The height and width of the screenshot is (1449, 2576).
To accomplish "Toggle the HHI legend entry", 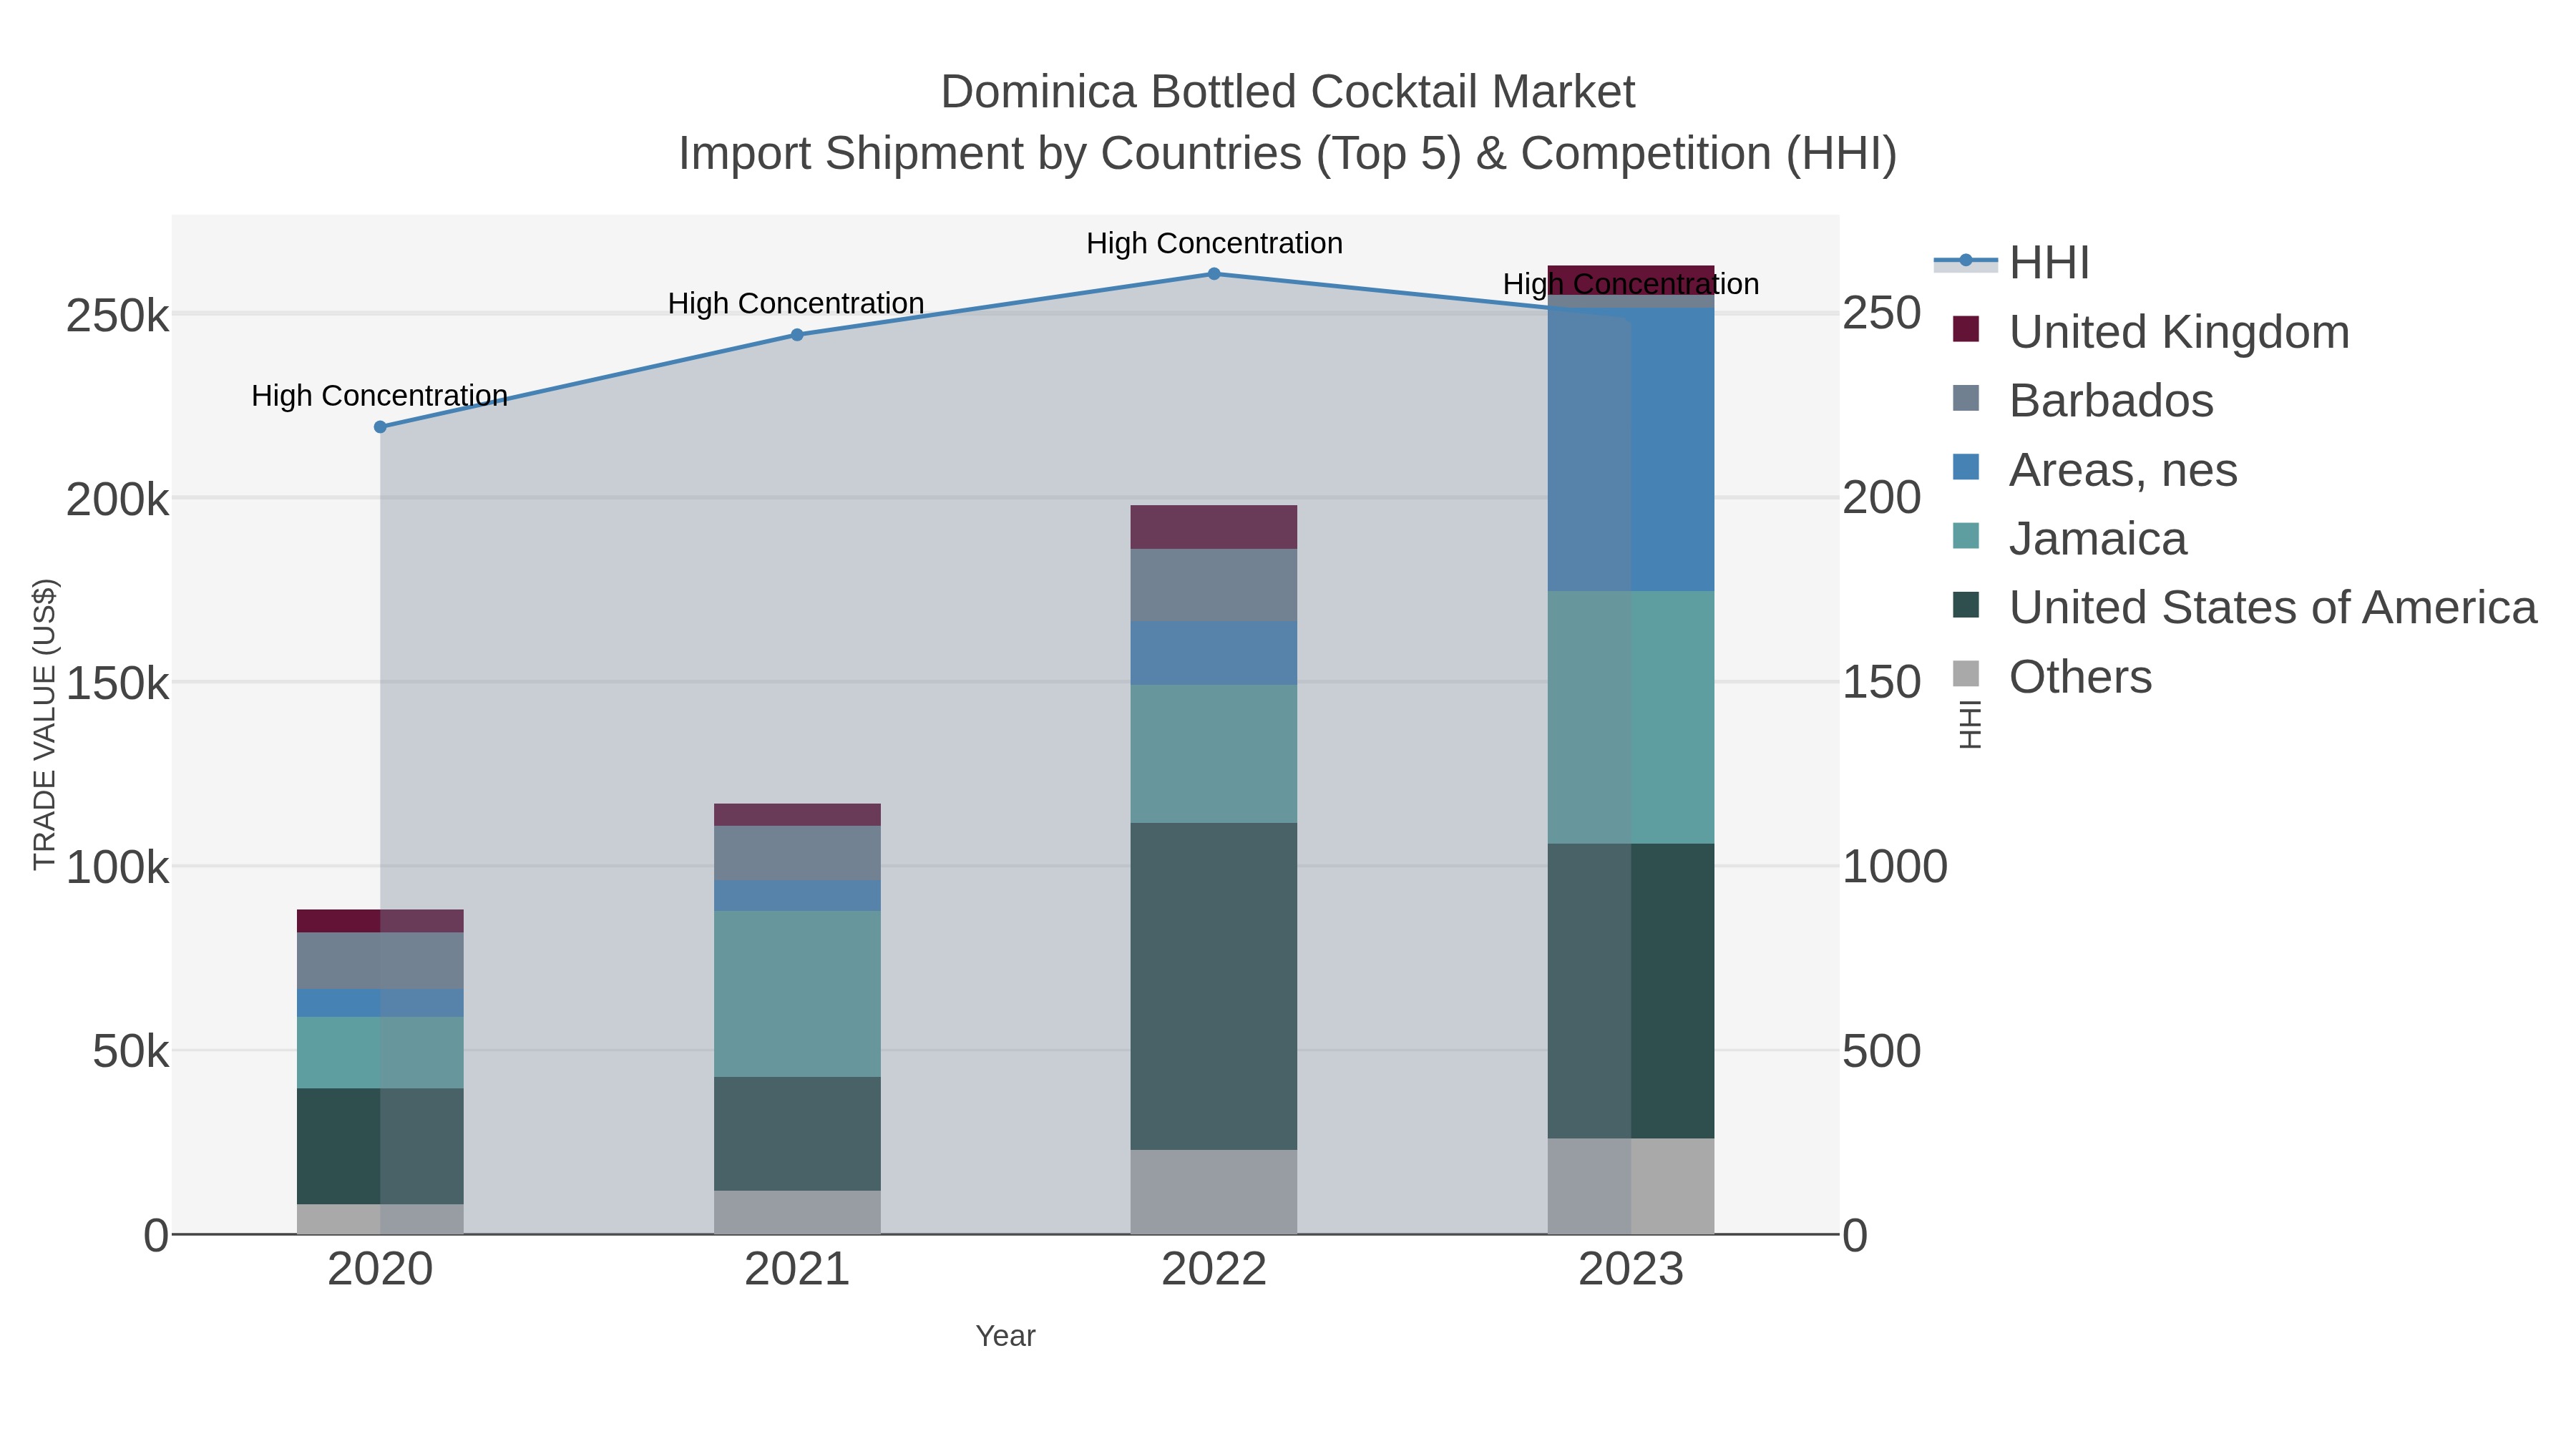I will [2012, 263].
